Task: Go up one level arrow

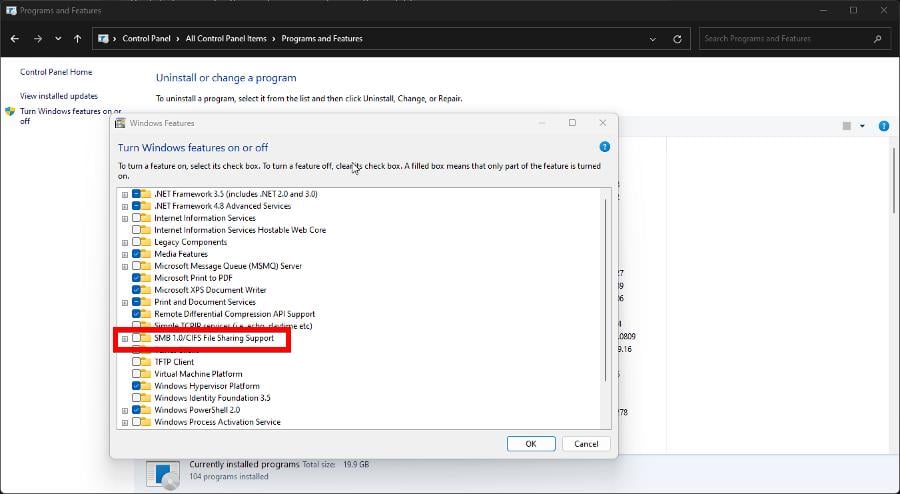Action: point(77,38)
